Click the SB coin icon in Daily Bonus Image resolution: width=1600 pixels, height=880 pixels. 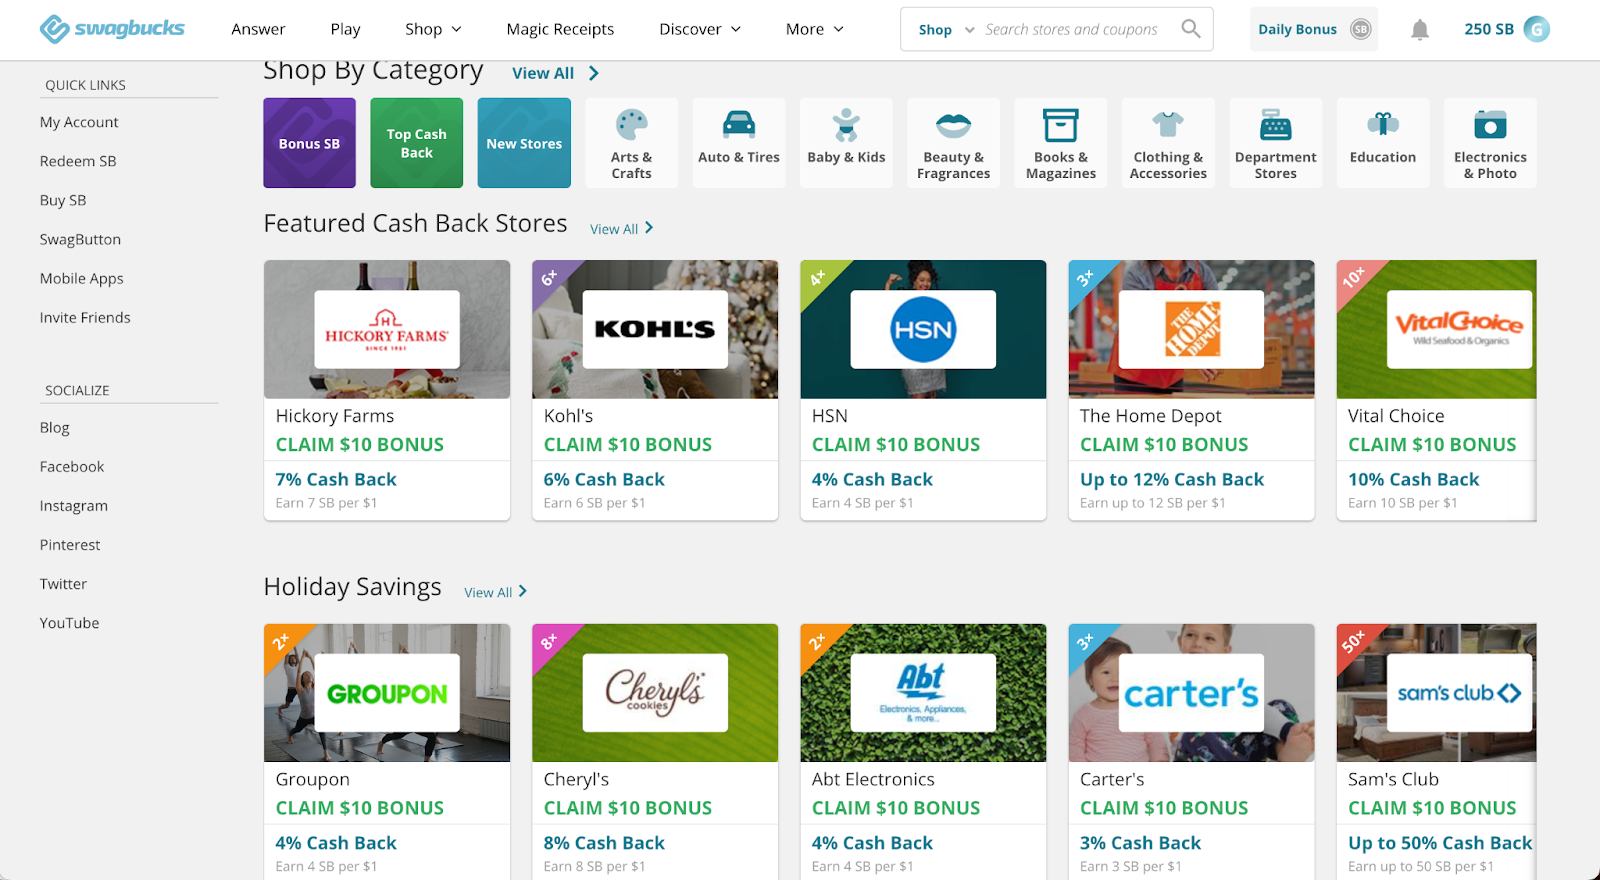1360,29
